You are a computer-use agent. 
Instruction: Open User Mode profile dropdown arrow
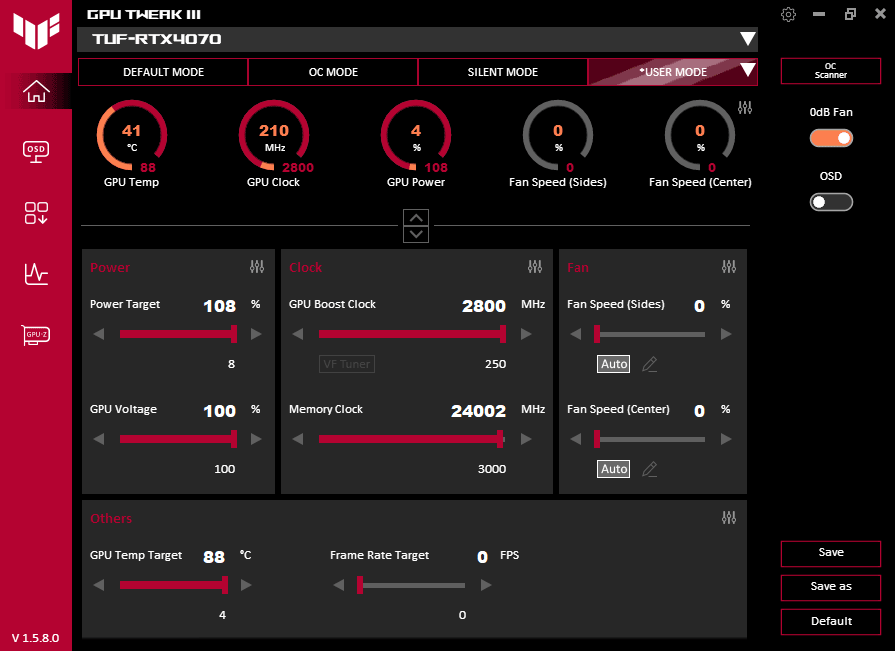pyautogui.click(x=747, y=71)
